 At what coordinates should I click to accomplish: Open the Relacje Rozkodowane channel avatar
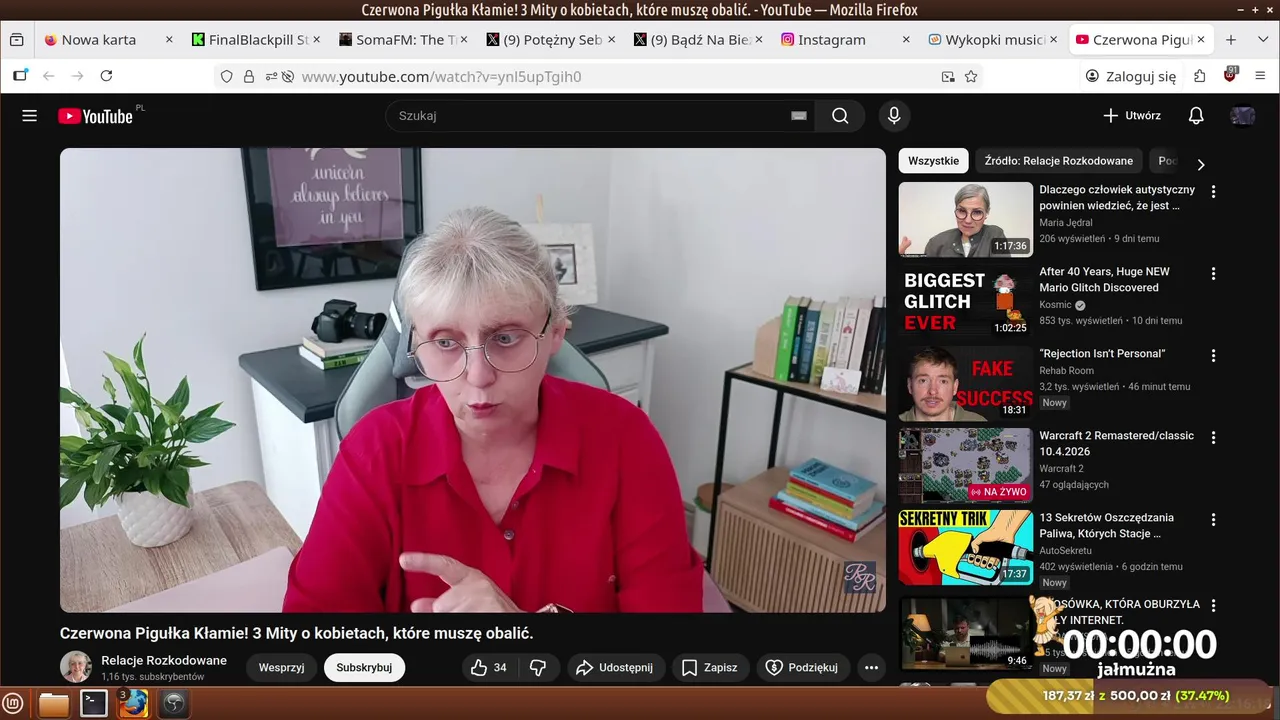tap(76, 667)
